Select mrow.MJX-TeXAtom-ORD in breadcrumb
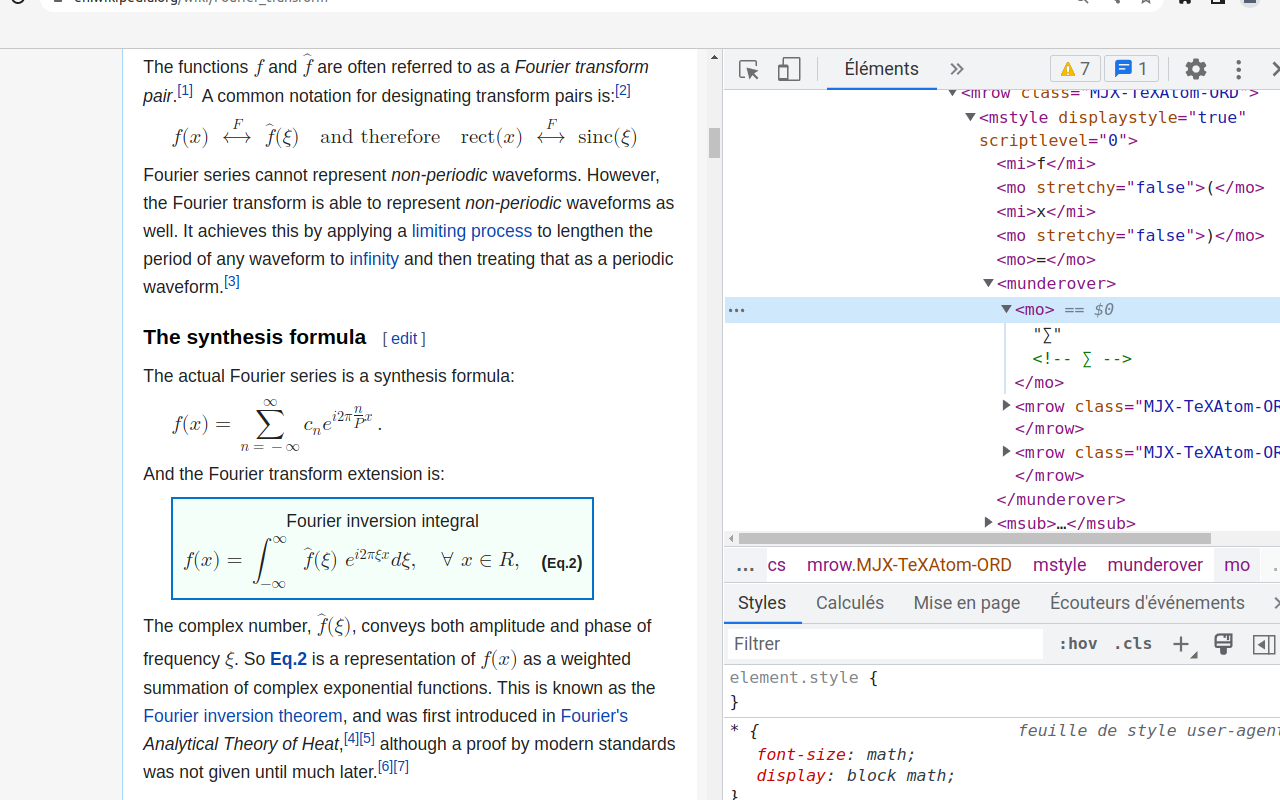The height and width of the screenshot is (800, 1280). click(x=909, y=565)
